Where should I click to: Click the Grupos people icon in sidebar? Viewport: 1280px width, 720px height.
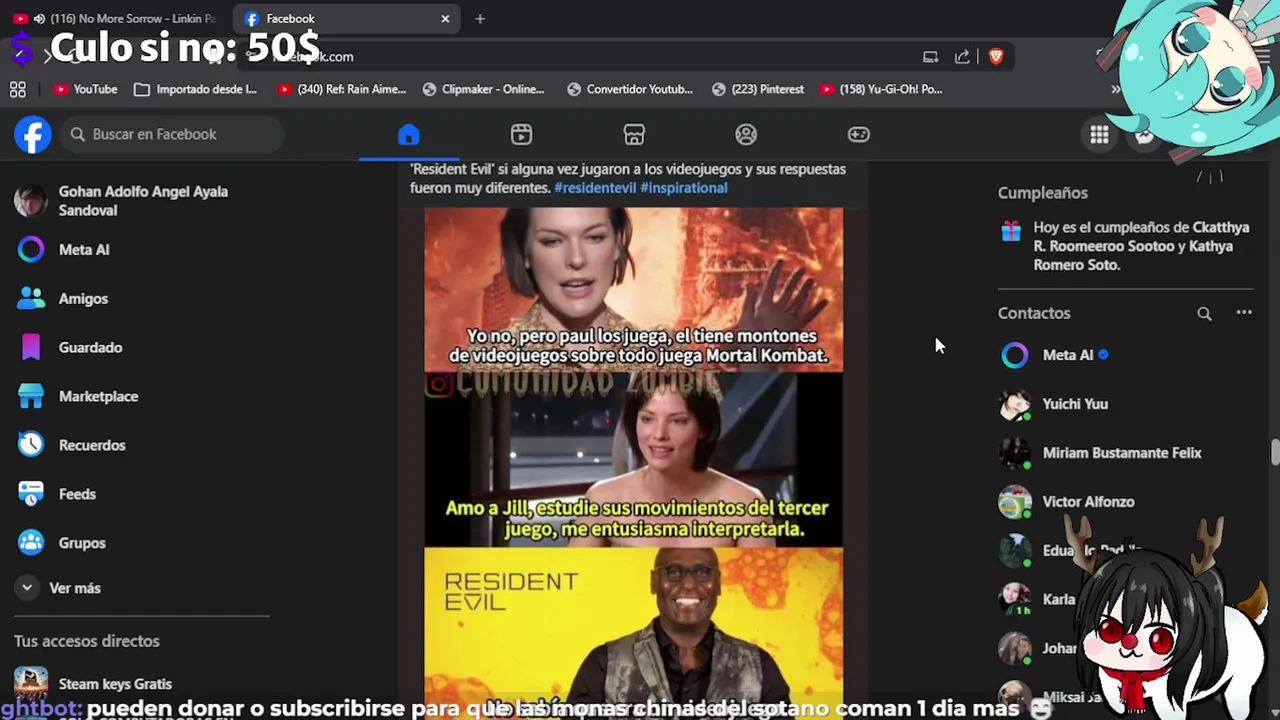31,543
